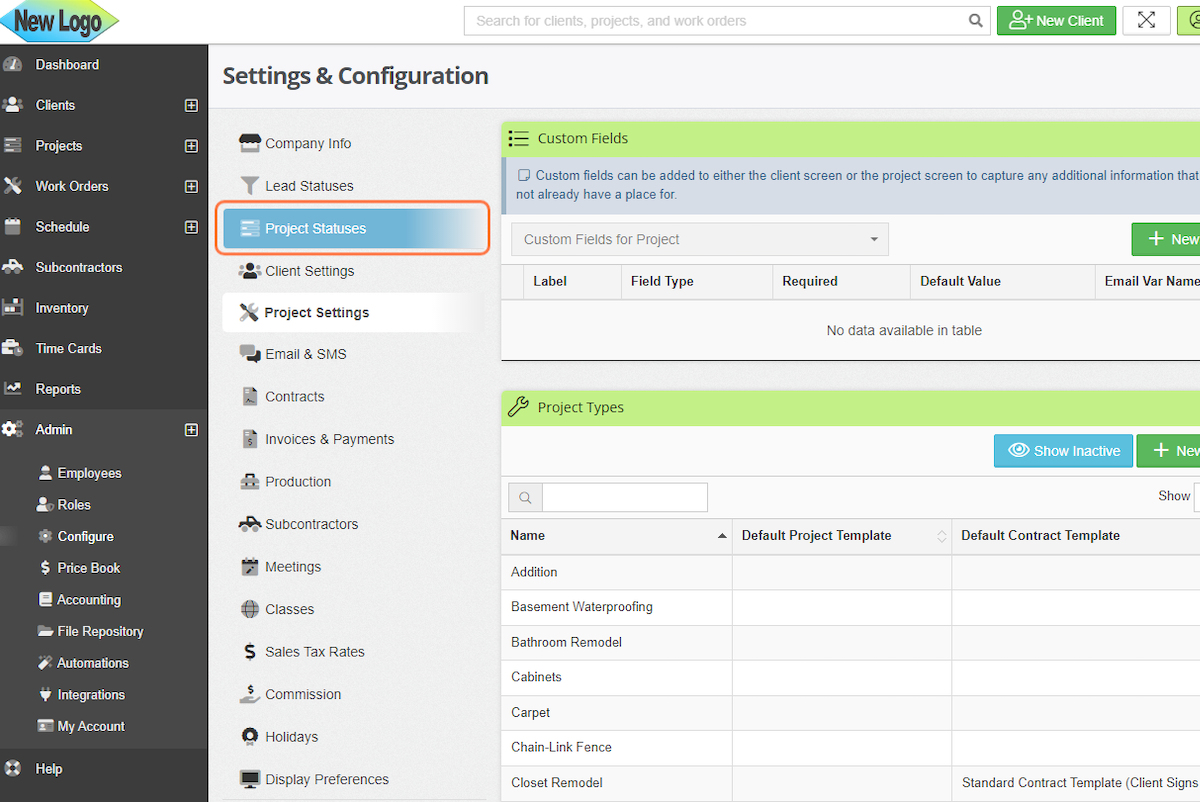Open the Price Book under Admin
Viewport: 1200px width, 802px height.
[x=88, y=567]
